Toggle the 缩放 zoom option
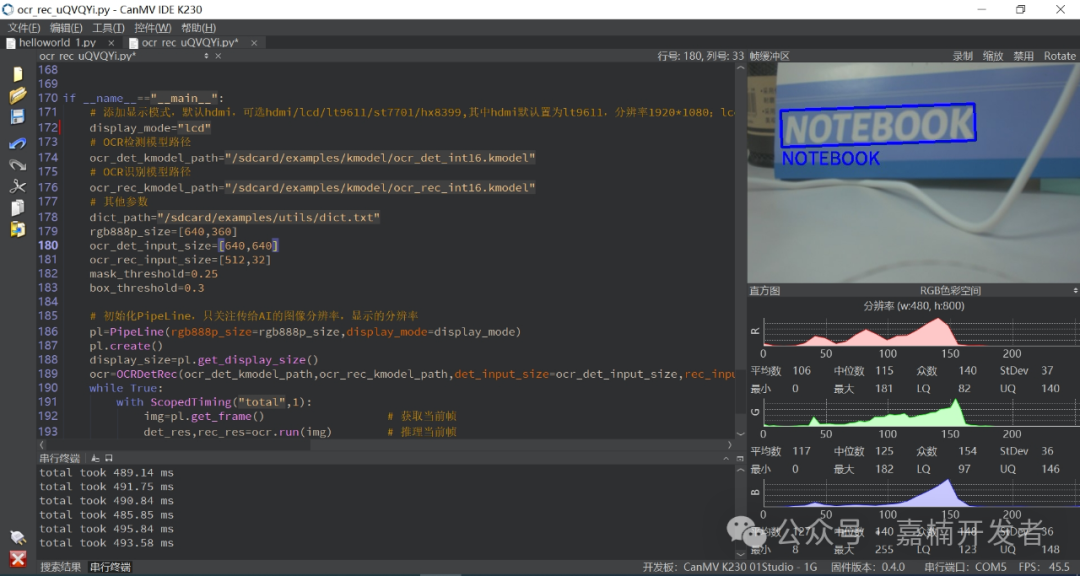1080x576 pixels. pos(993,56)
